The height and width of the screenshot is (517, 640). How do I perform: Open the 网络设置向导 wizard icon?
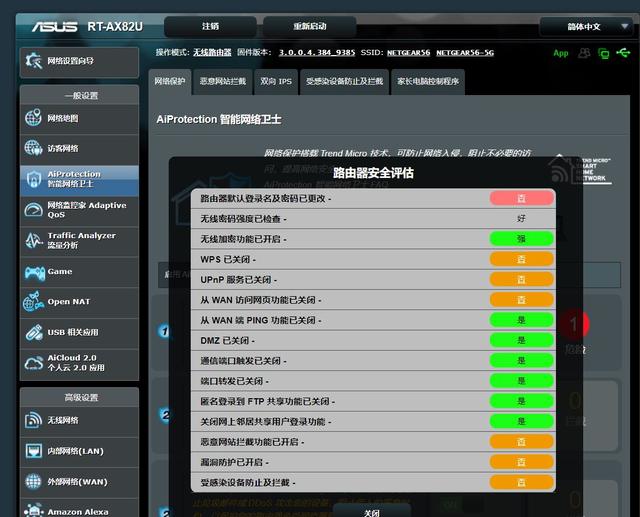pyautogui.click(x=33, y=61)
